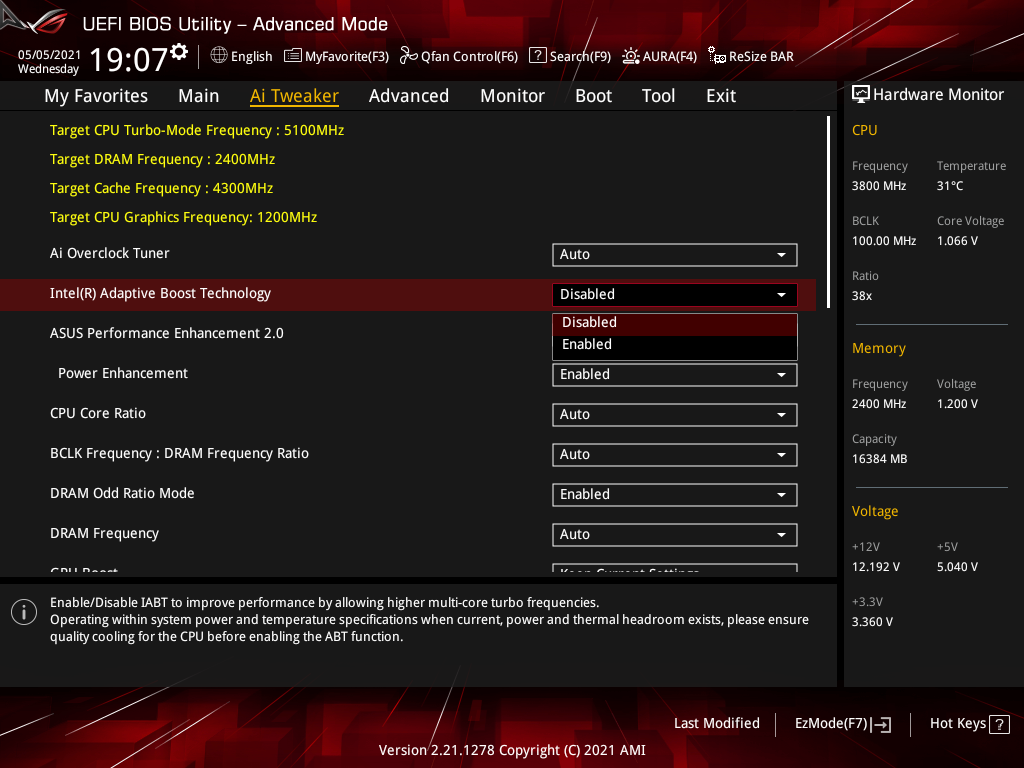Collapse Intel Adaptive Boost Technology dropdown
Viewport: 1024px width, 768px height.
675,295
